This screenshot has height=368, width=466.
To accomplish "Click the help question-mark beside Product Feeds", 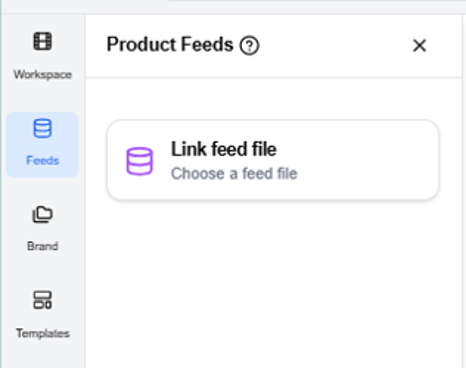I will tap(249, 46).
